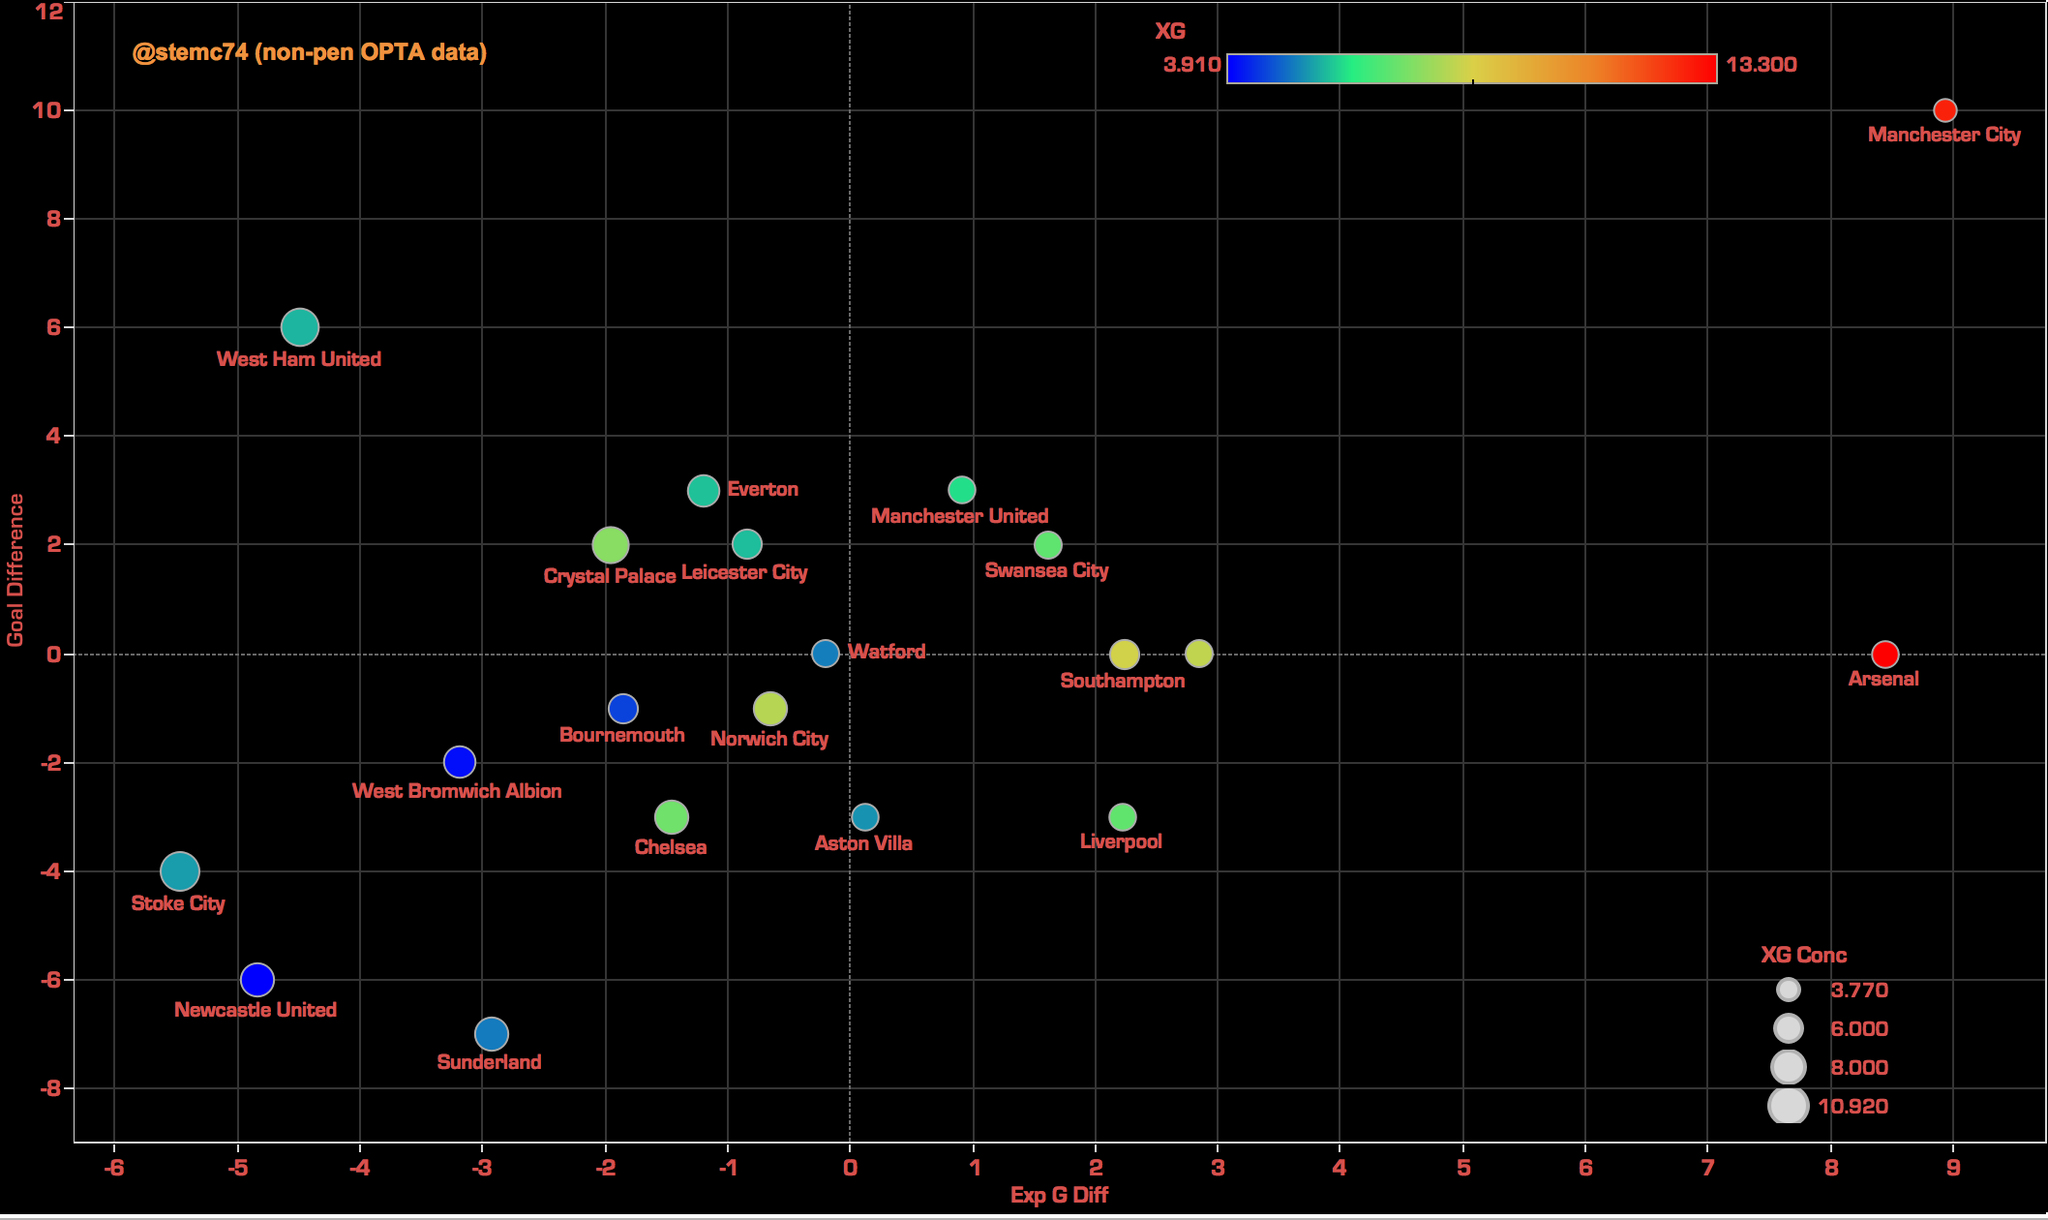Image resolution: width=2048 pixels, height=1220 pixels.
Task: Select the Arsenal scatter bubble
Action: coord(1884,654)
